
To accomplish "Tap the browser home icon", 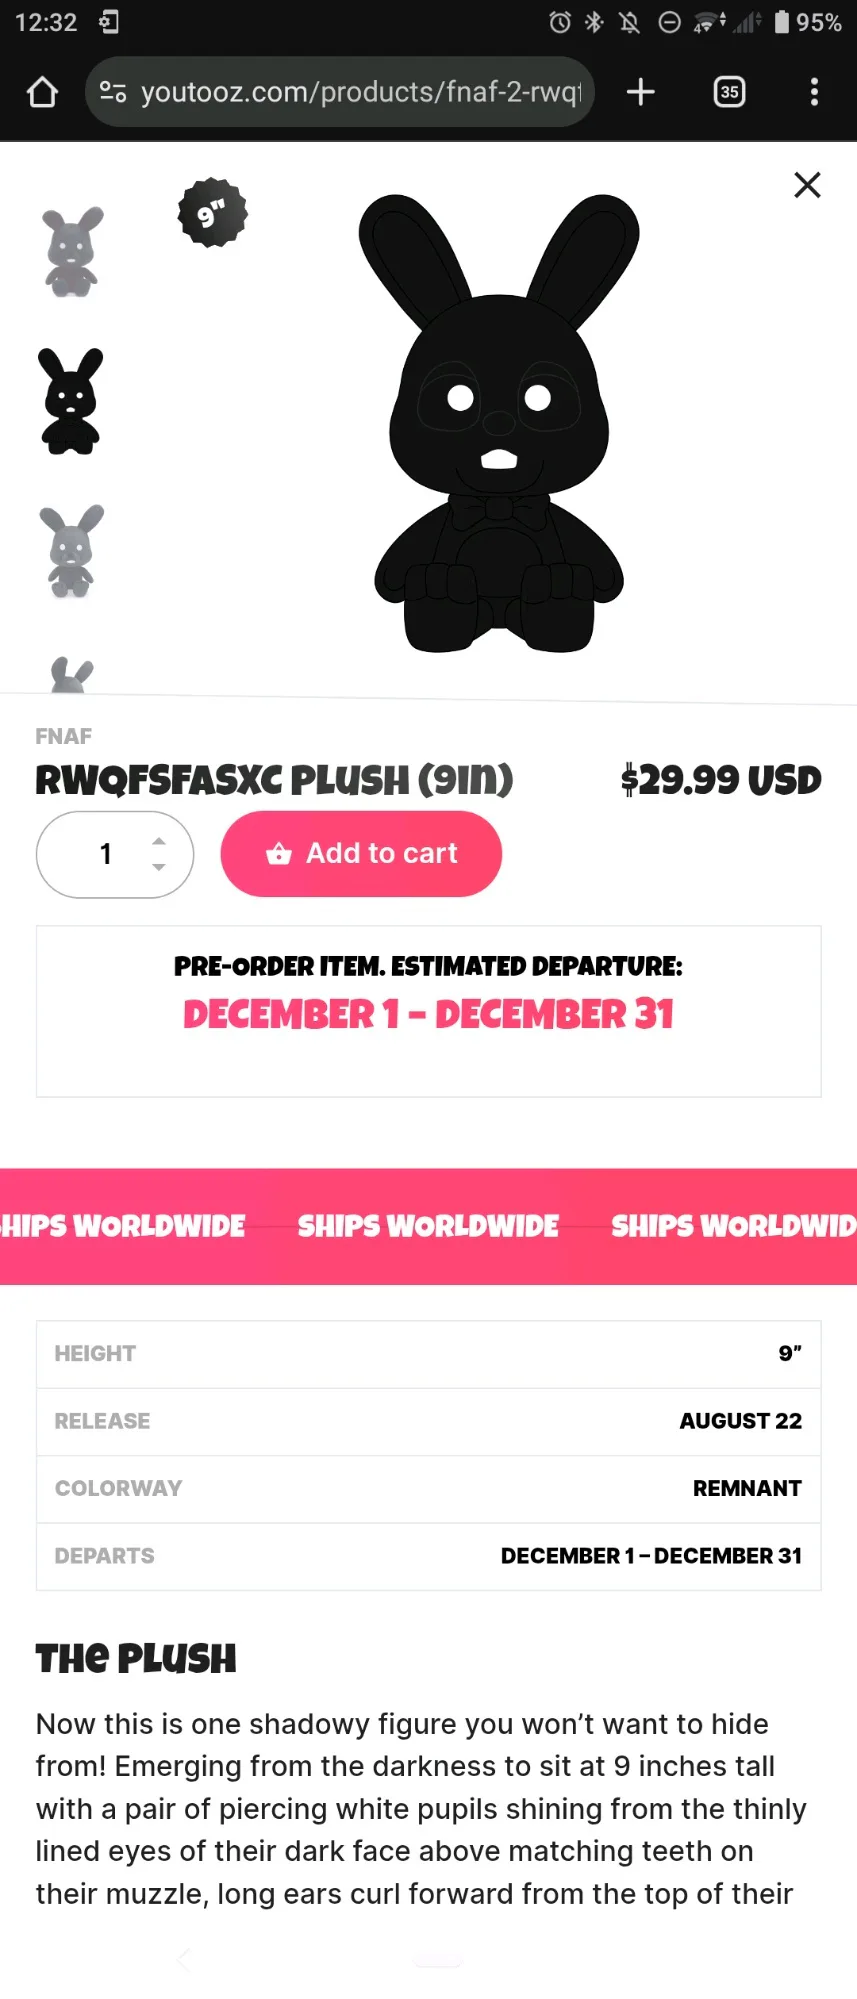I will (x=42, y=92).
